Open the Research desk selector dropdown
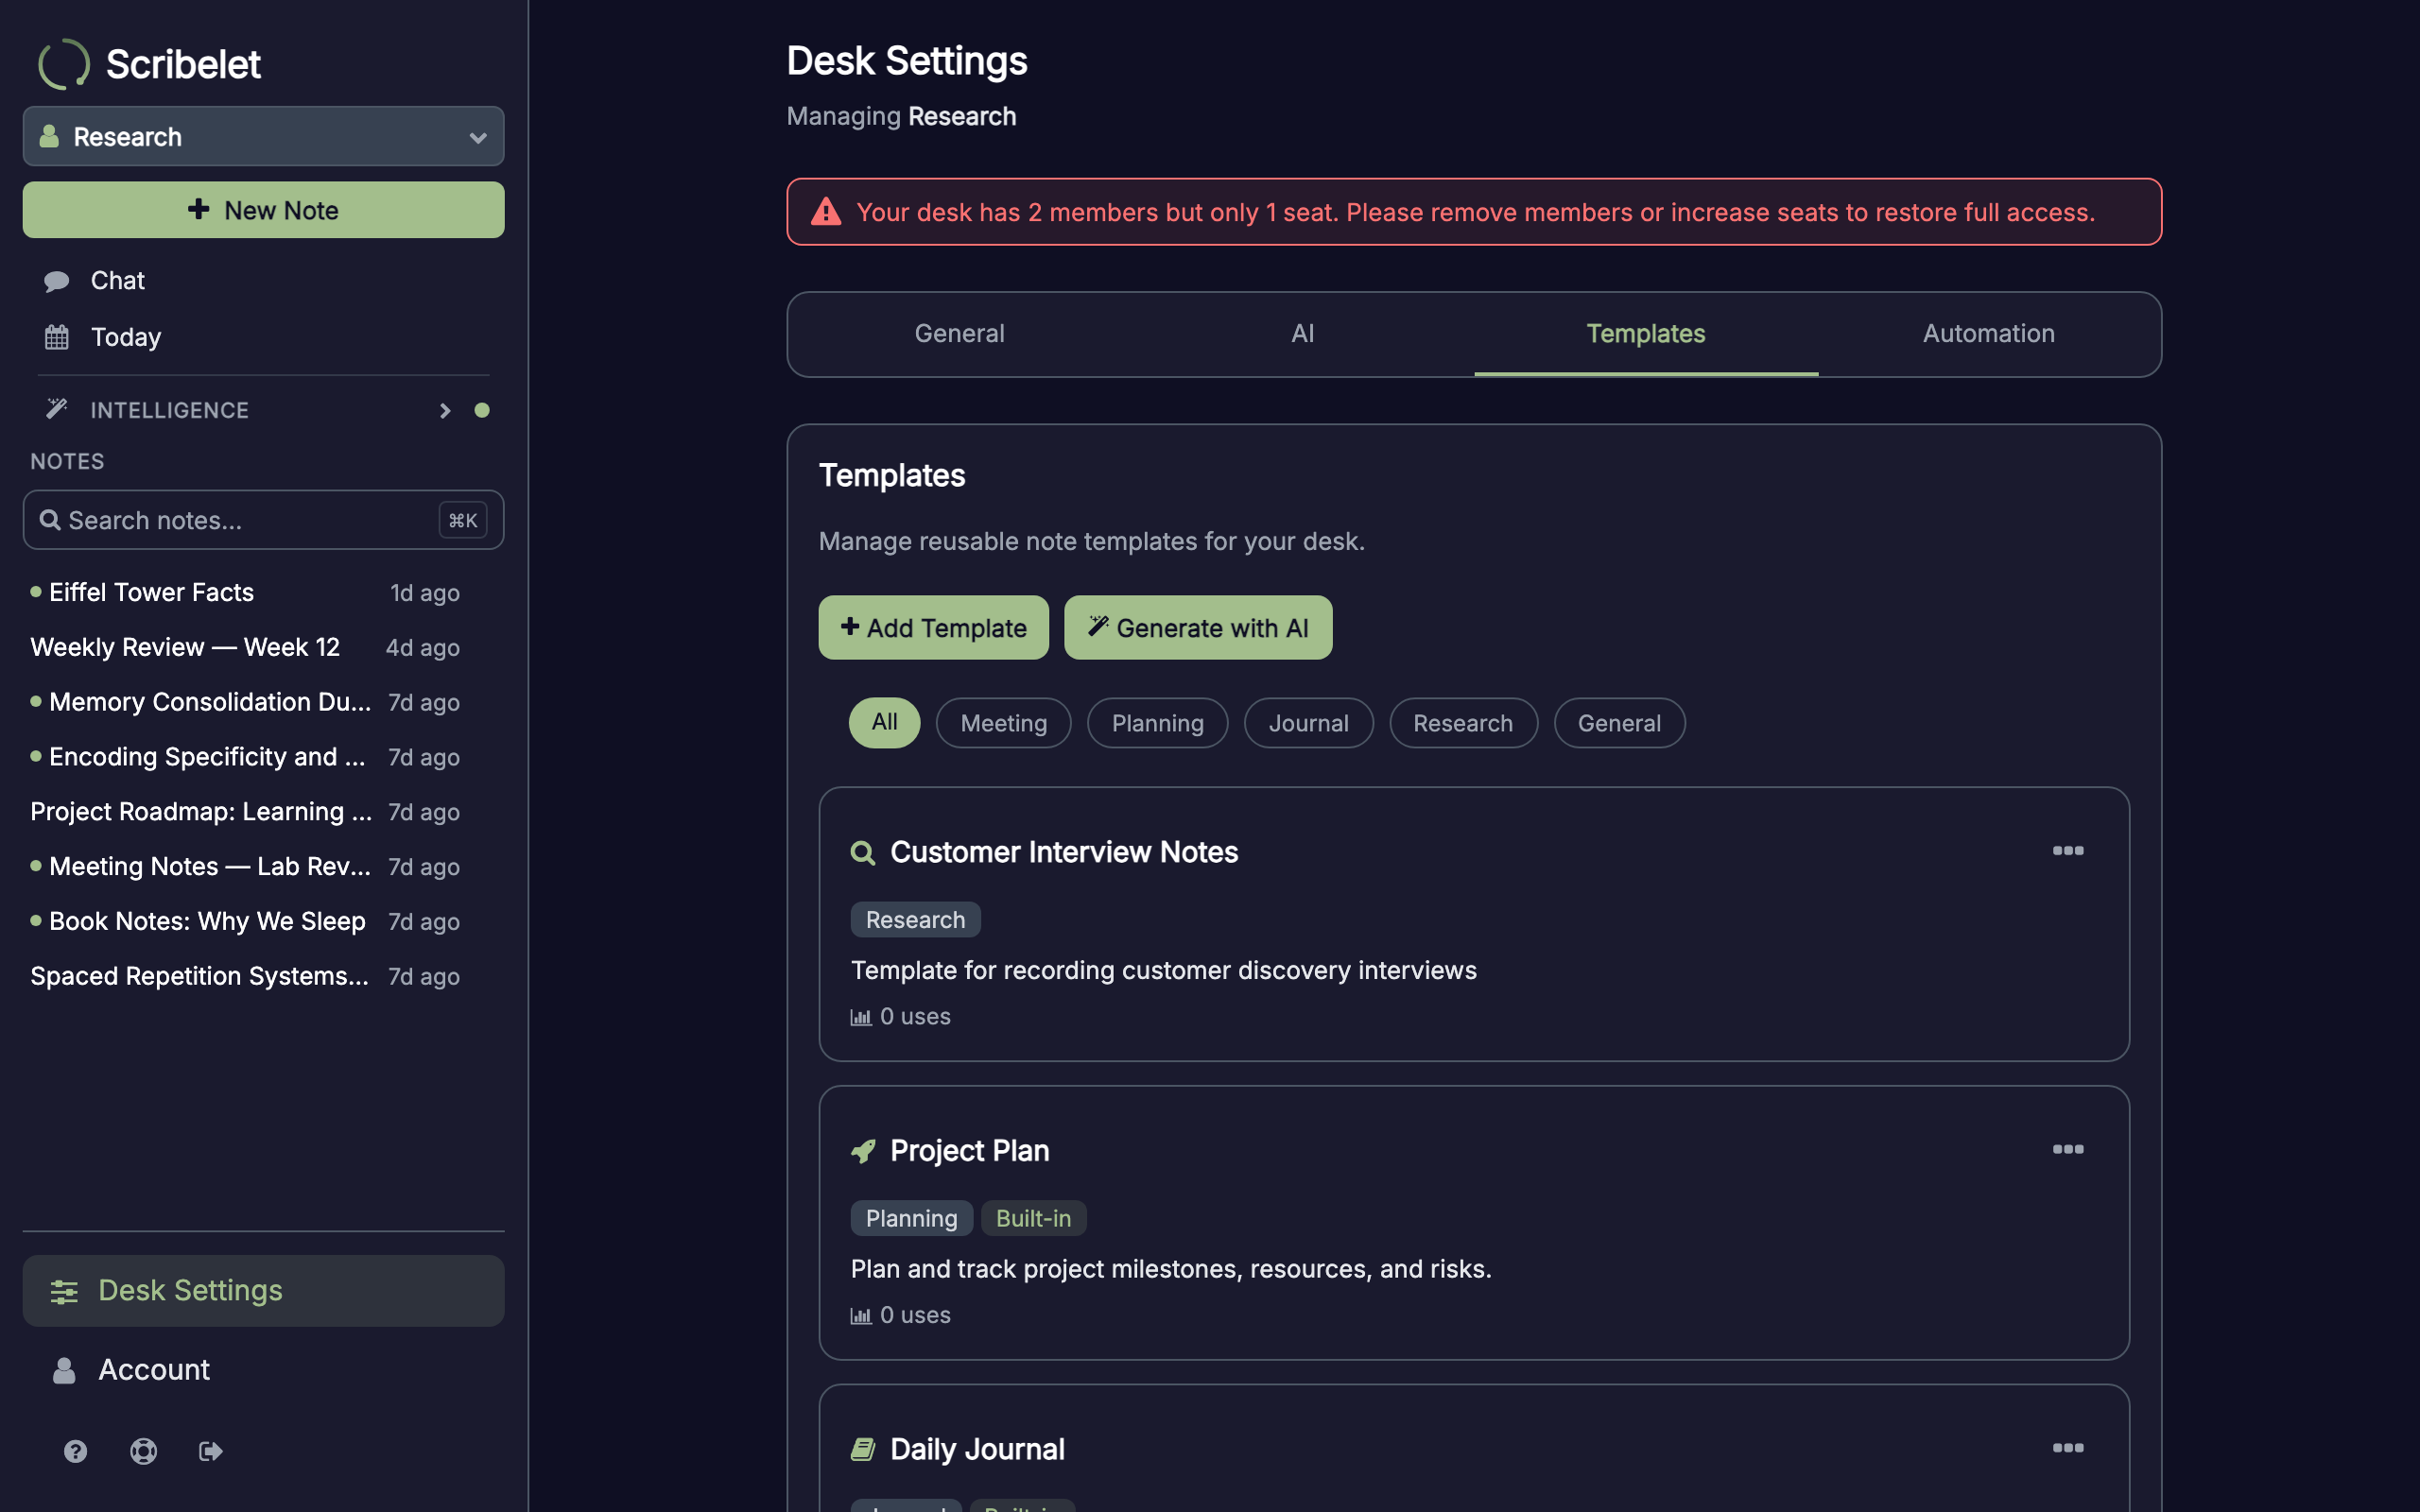Image resolution: width=2420 pixels, height=1512 pixels. (263, 136)
